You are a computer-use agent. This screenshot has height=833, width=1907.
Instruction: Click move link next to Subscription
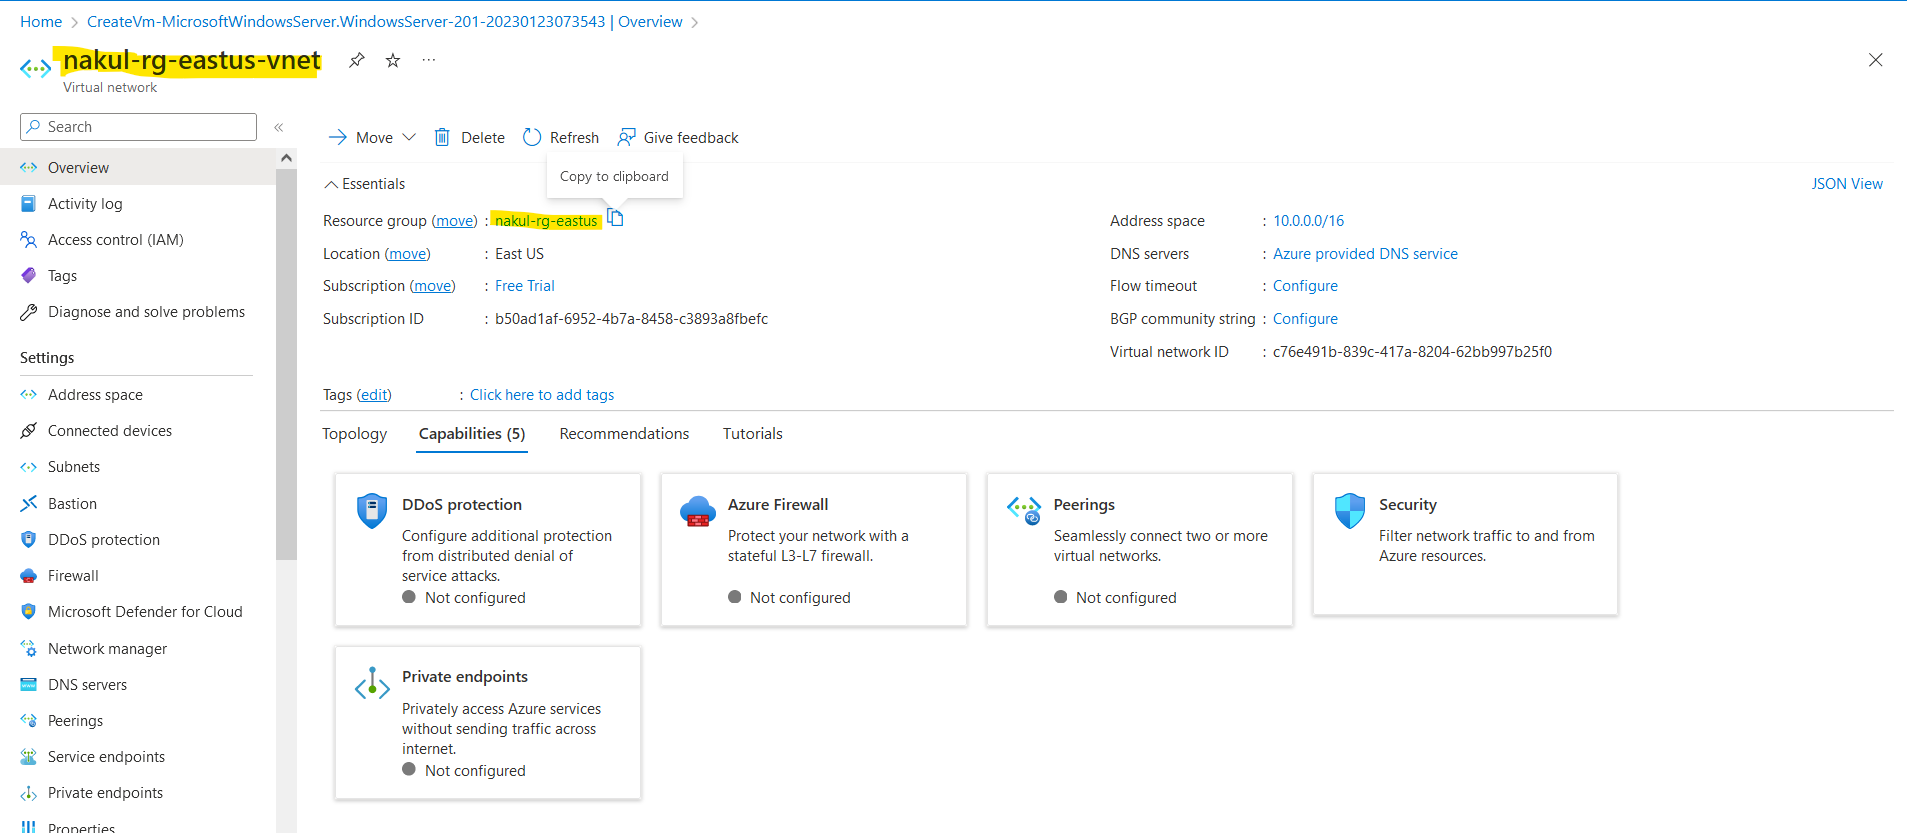click(x=433, y=286)
